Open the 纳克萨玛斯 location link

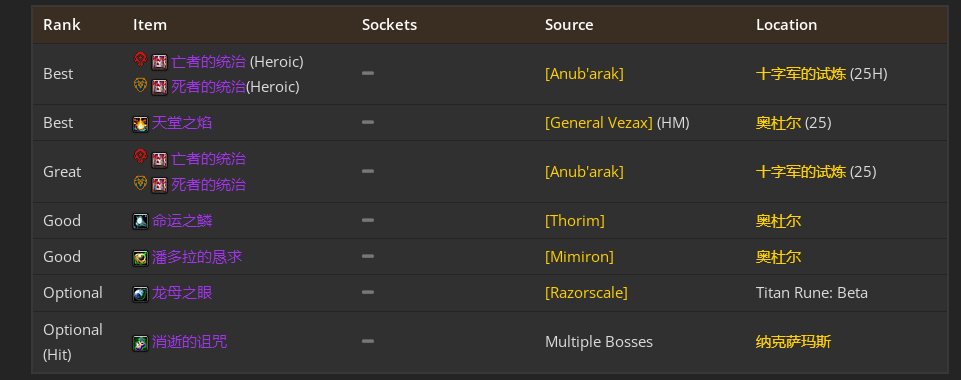793,341
